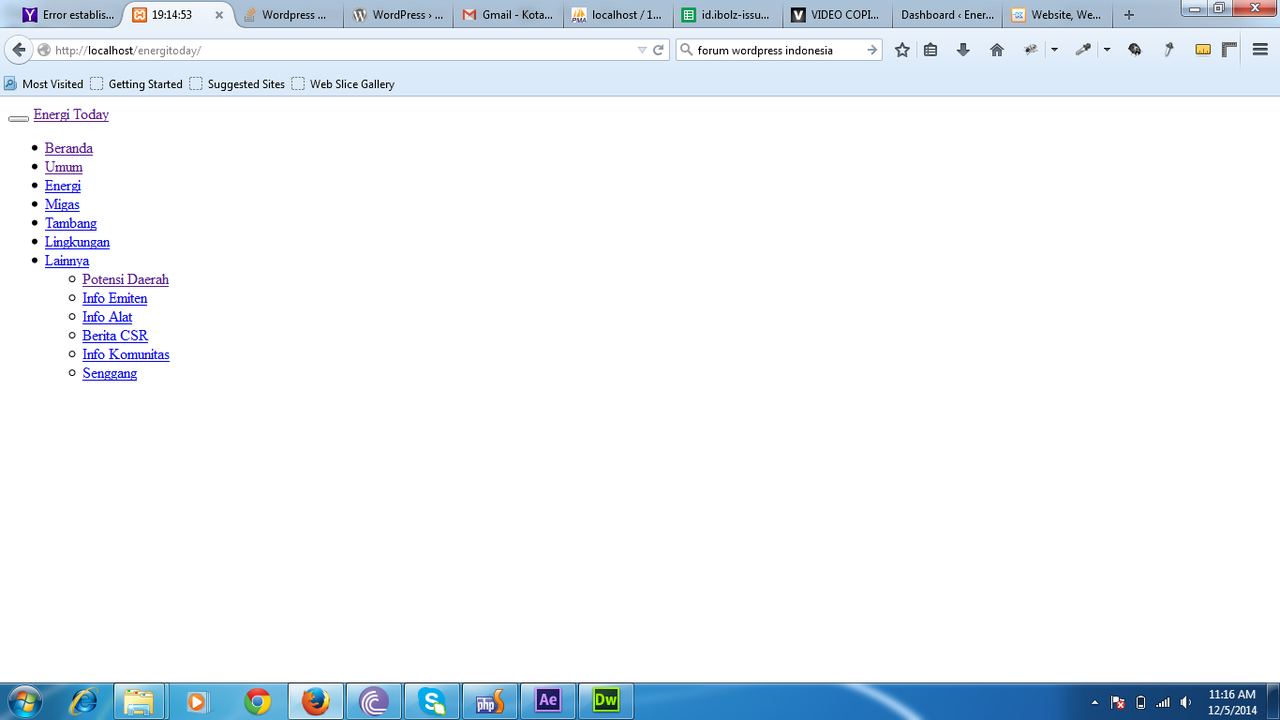This screenshot has width=1280, height=720.
Task: Click the Energi Today site link
Action: click(x=71, y=114)
